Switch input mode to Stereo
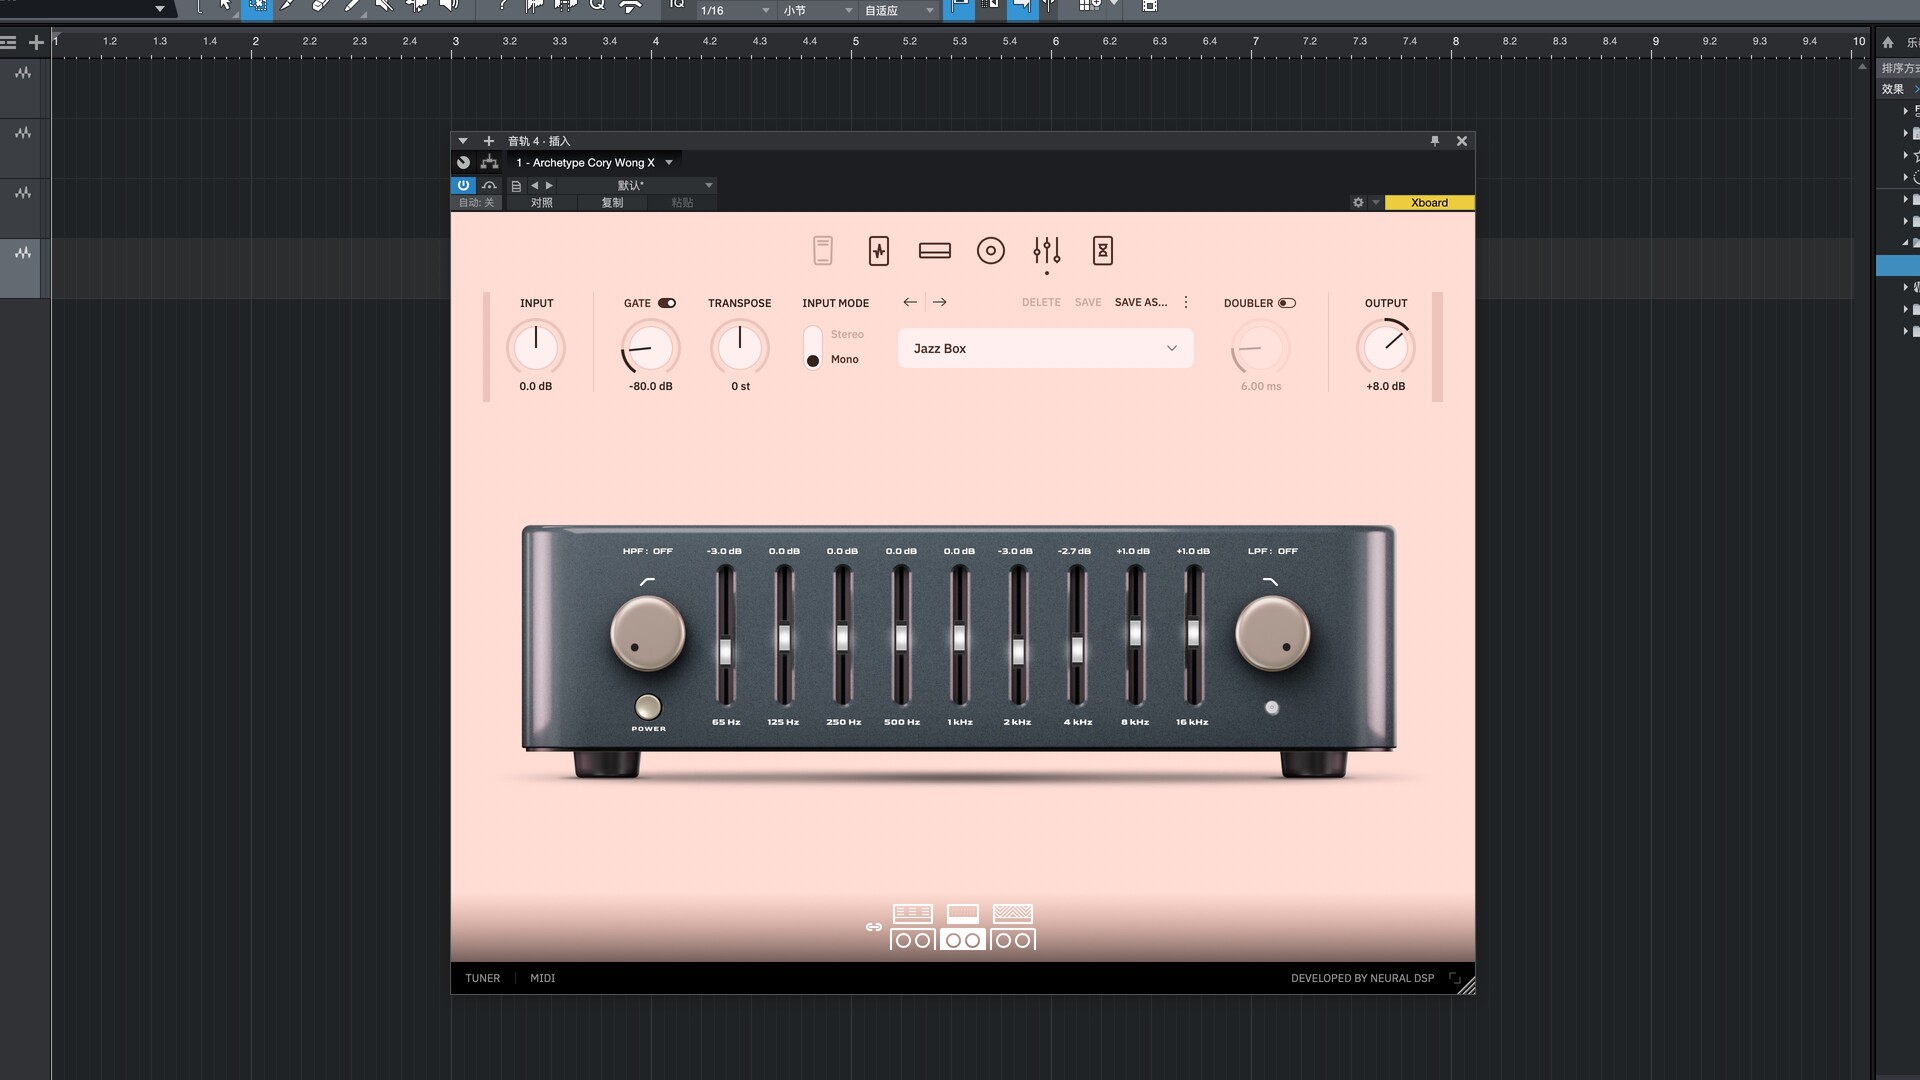1920x1080 pixels. click(846, 335)
